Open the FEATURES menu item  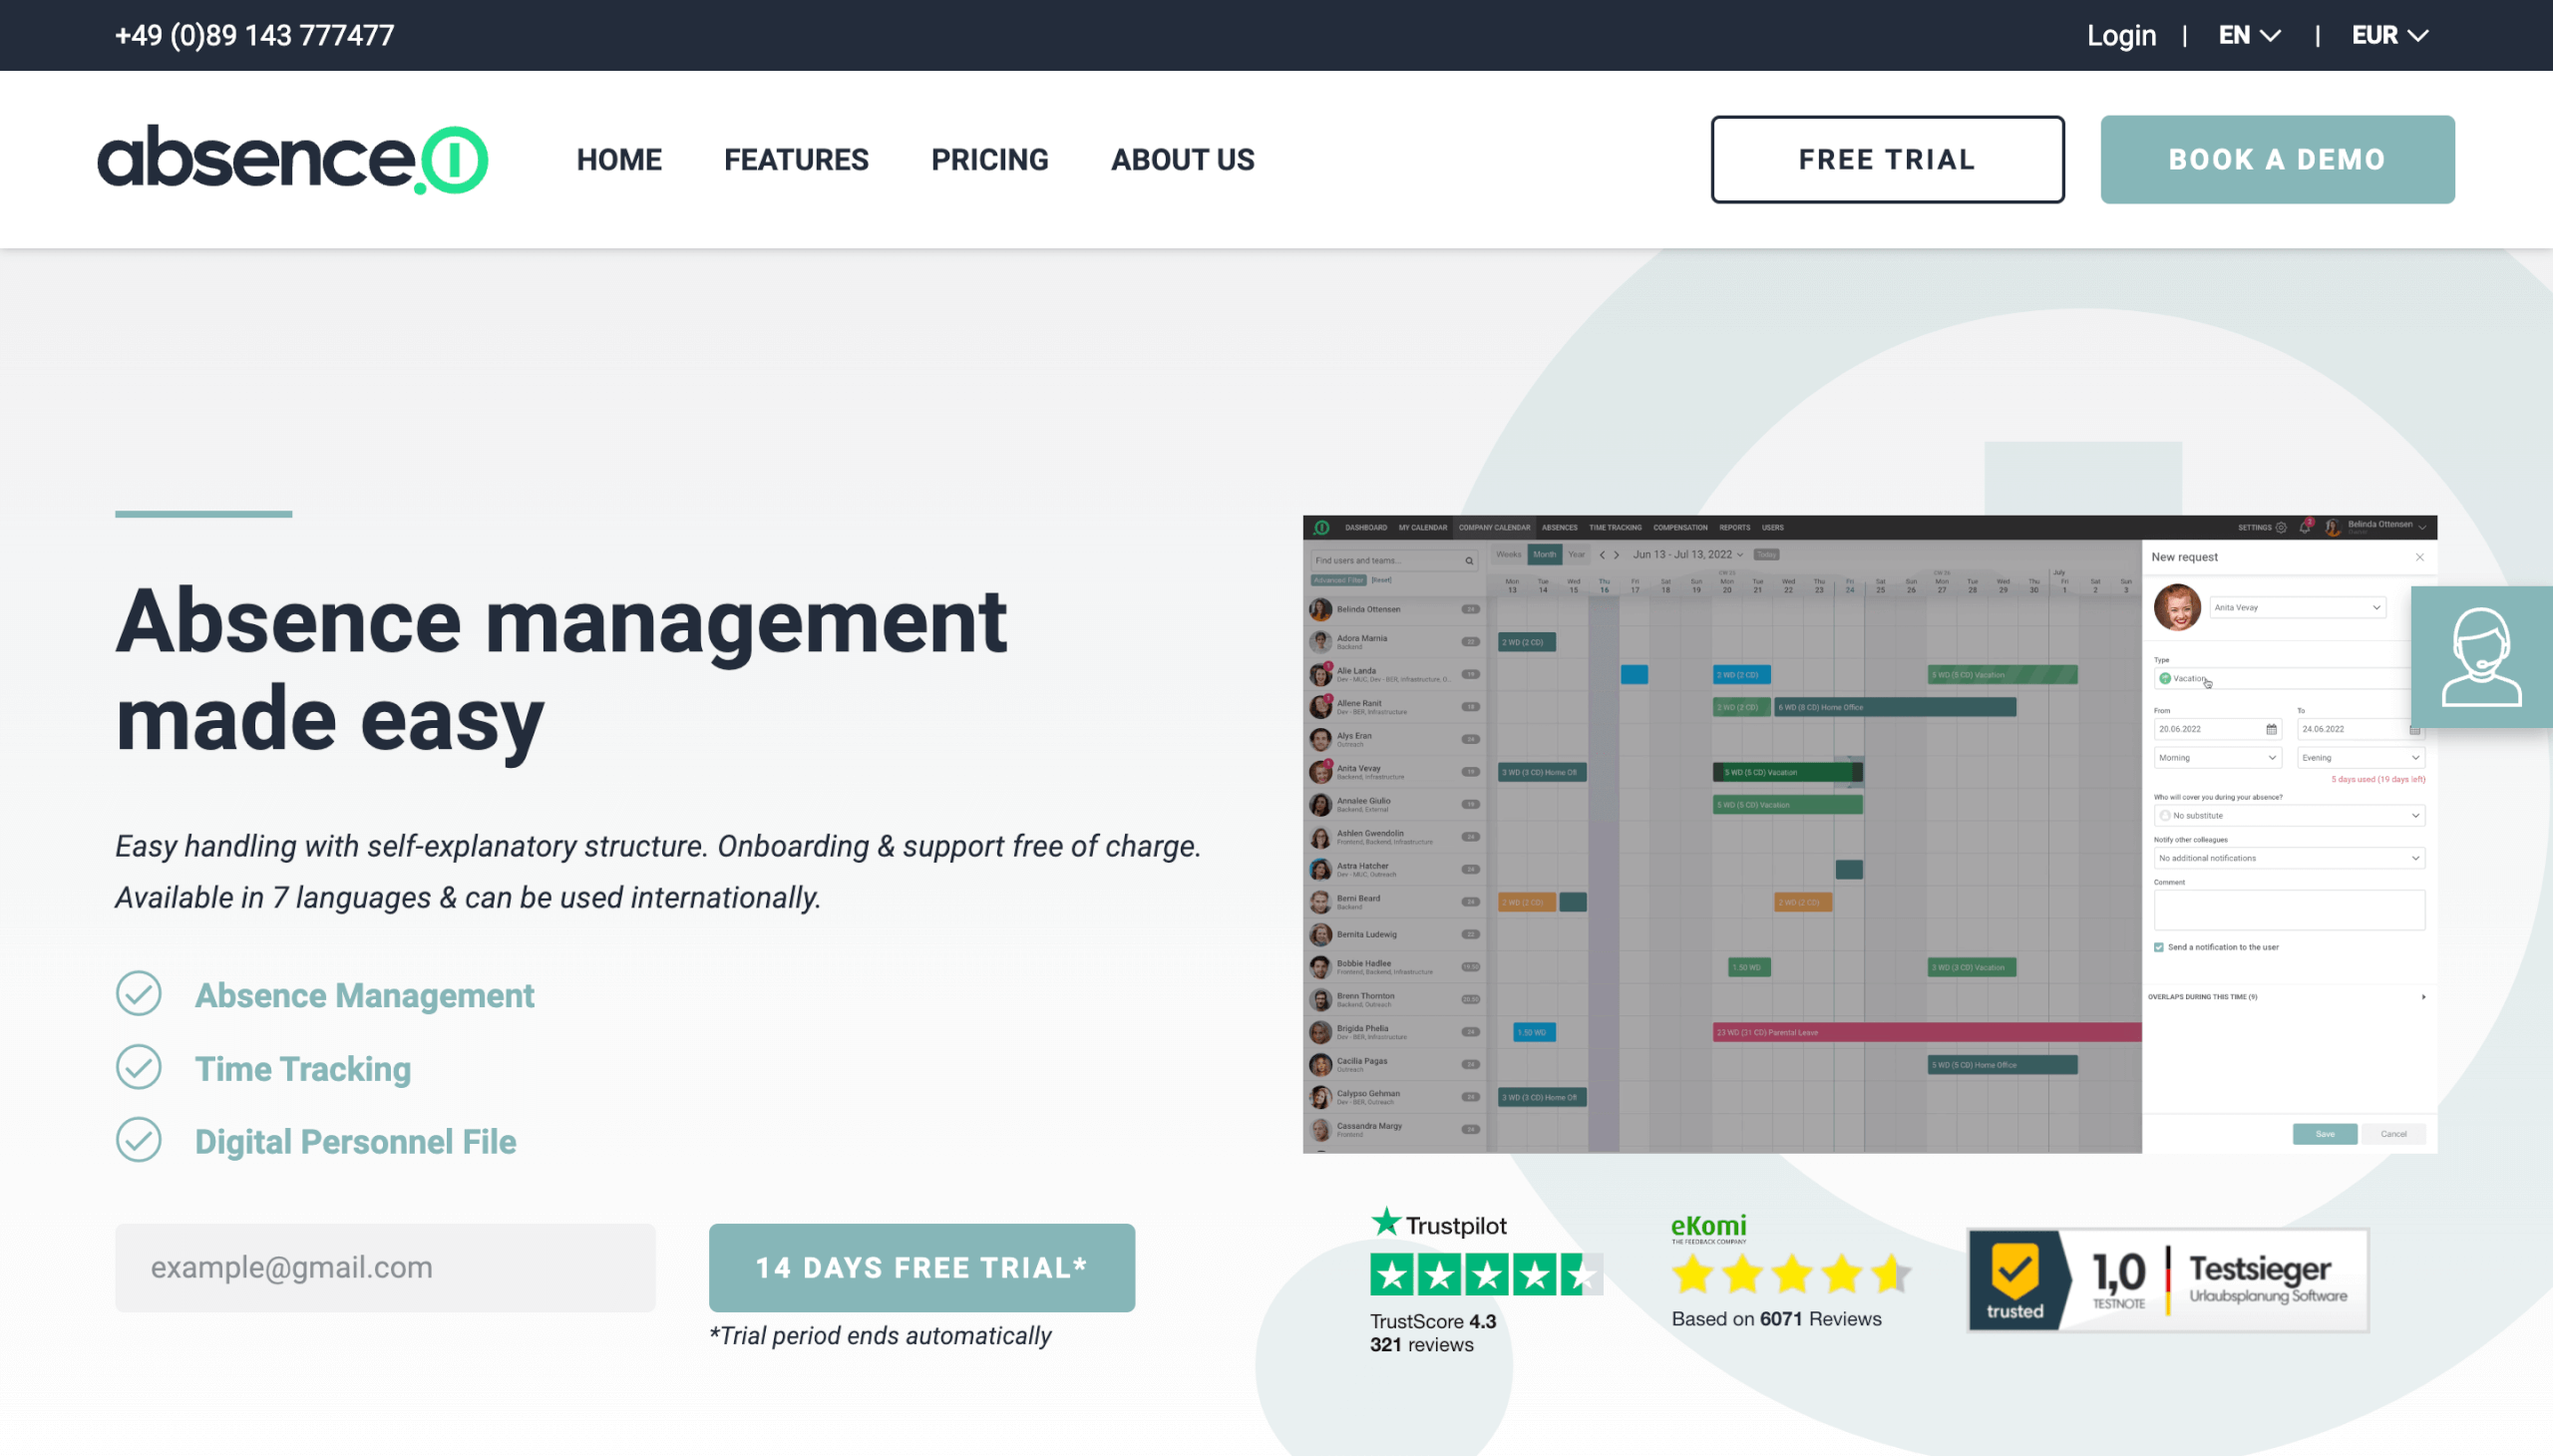(x=796, y=159)
